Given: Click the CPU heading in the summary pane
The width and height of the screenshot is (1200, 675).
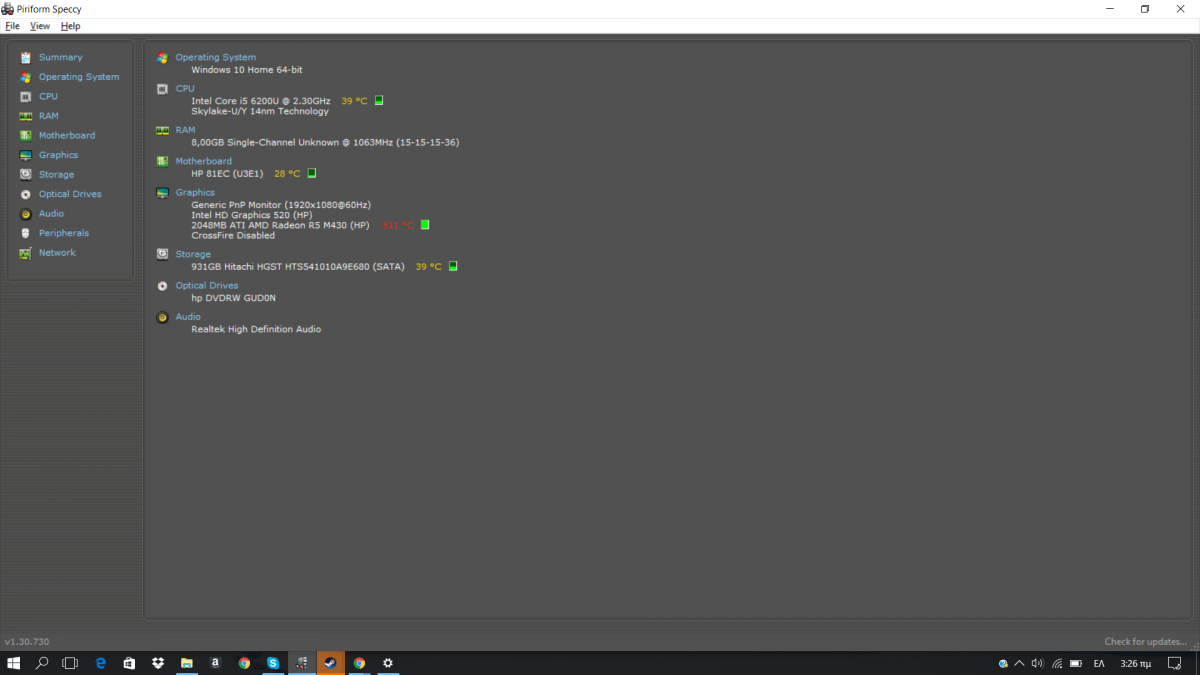Looking at the screenshot, I should (x=185, y=88).
